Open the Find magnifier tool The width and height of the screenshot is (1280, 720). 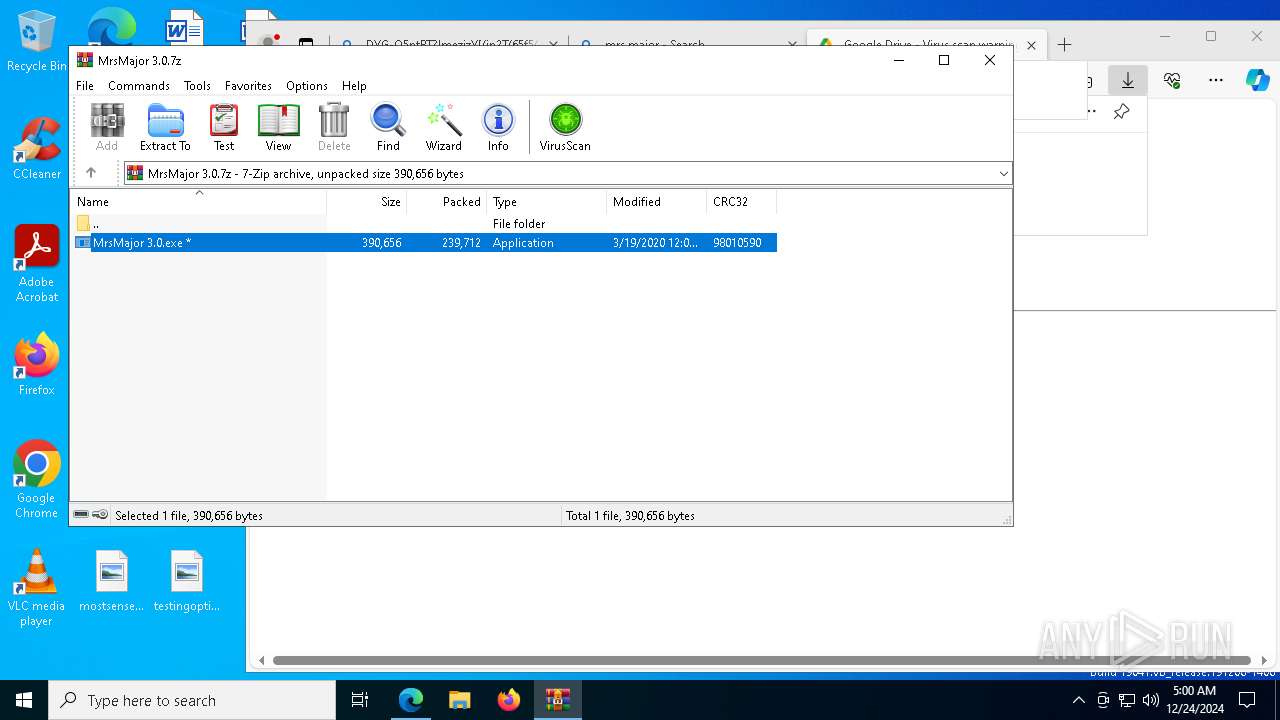click(388, 127)
